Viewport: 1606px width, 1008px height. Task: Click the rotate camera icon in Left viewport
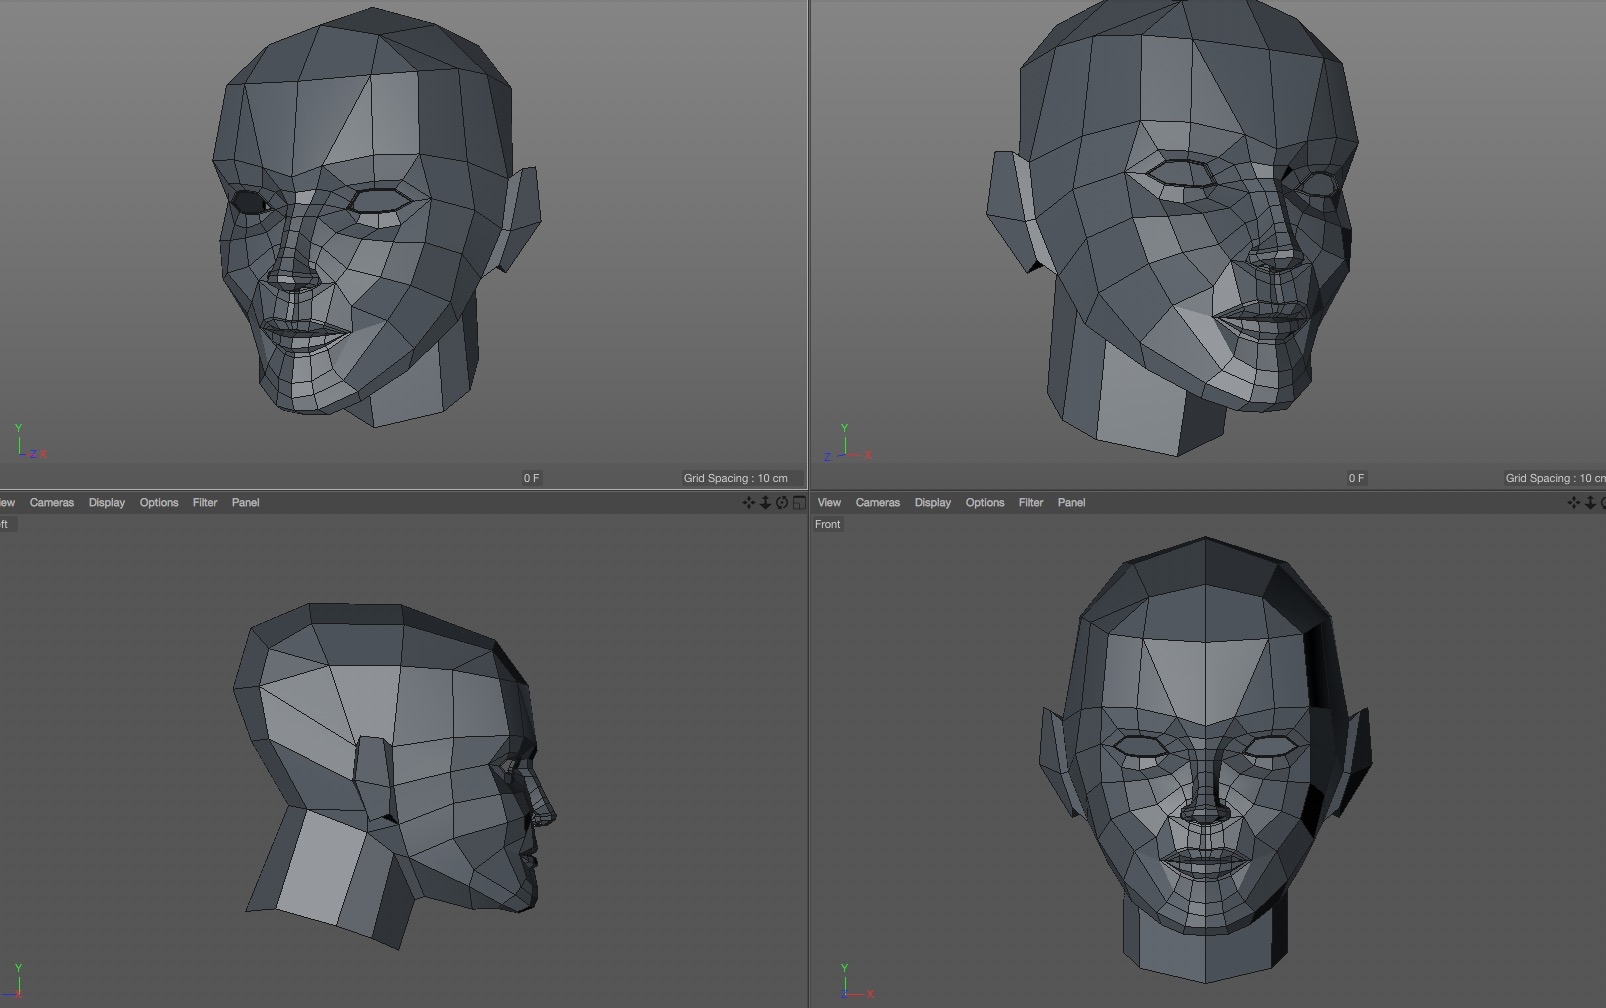click(x=782, y=503)
